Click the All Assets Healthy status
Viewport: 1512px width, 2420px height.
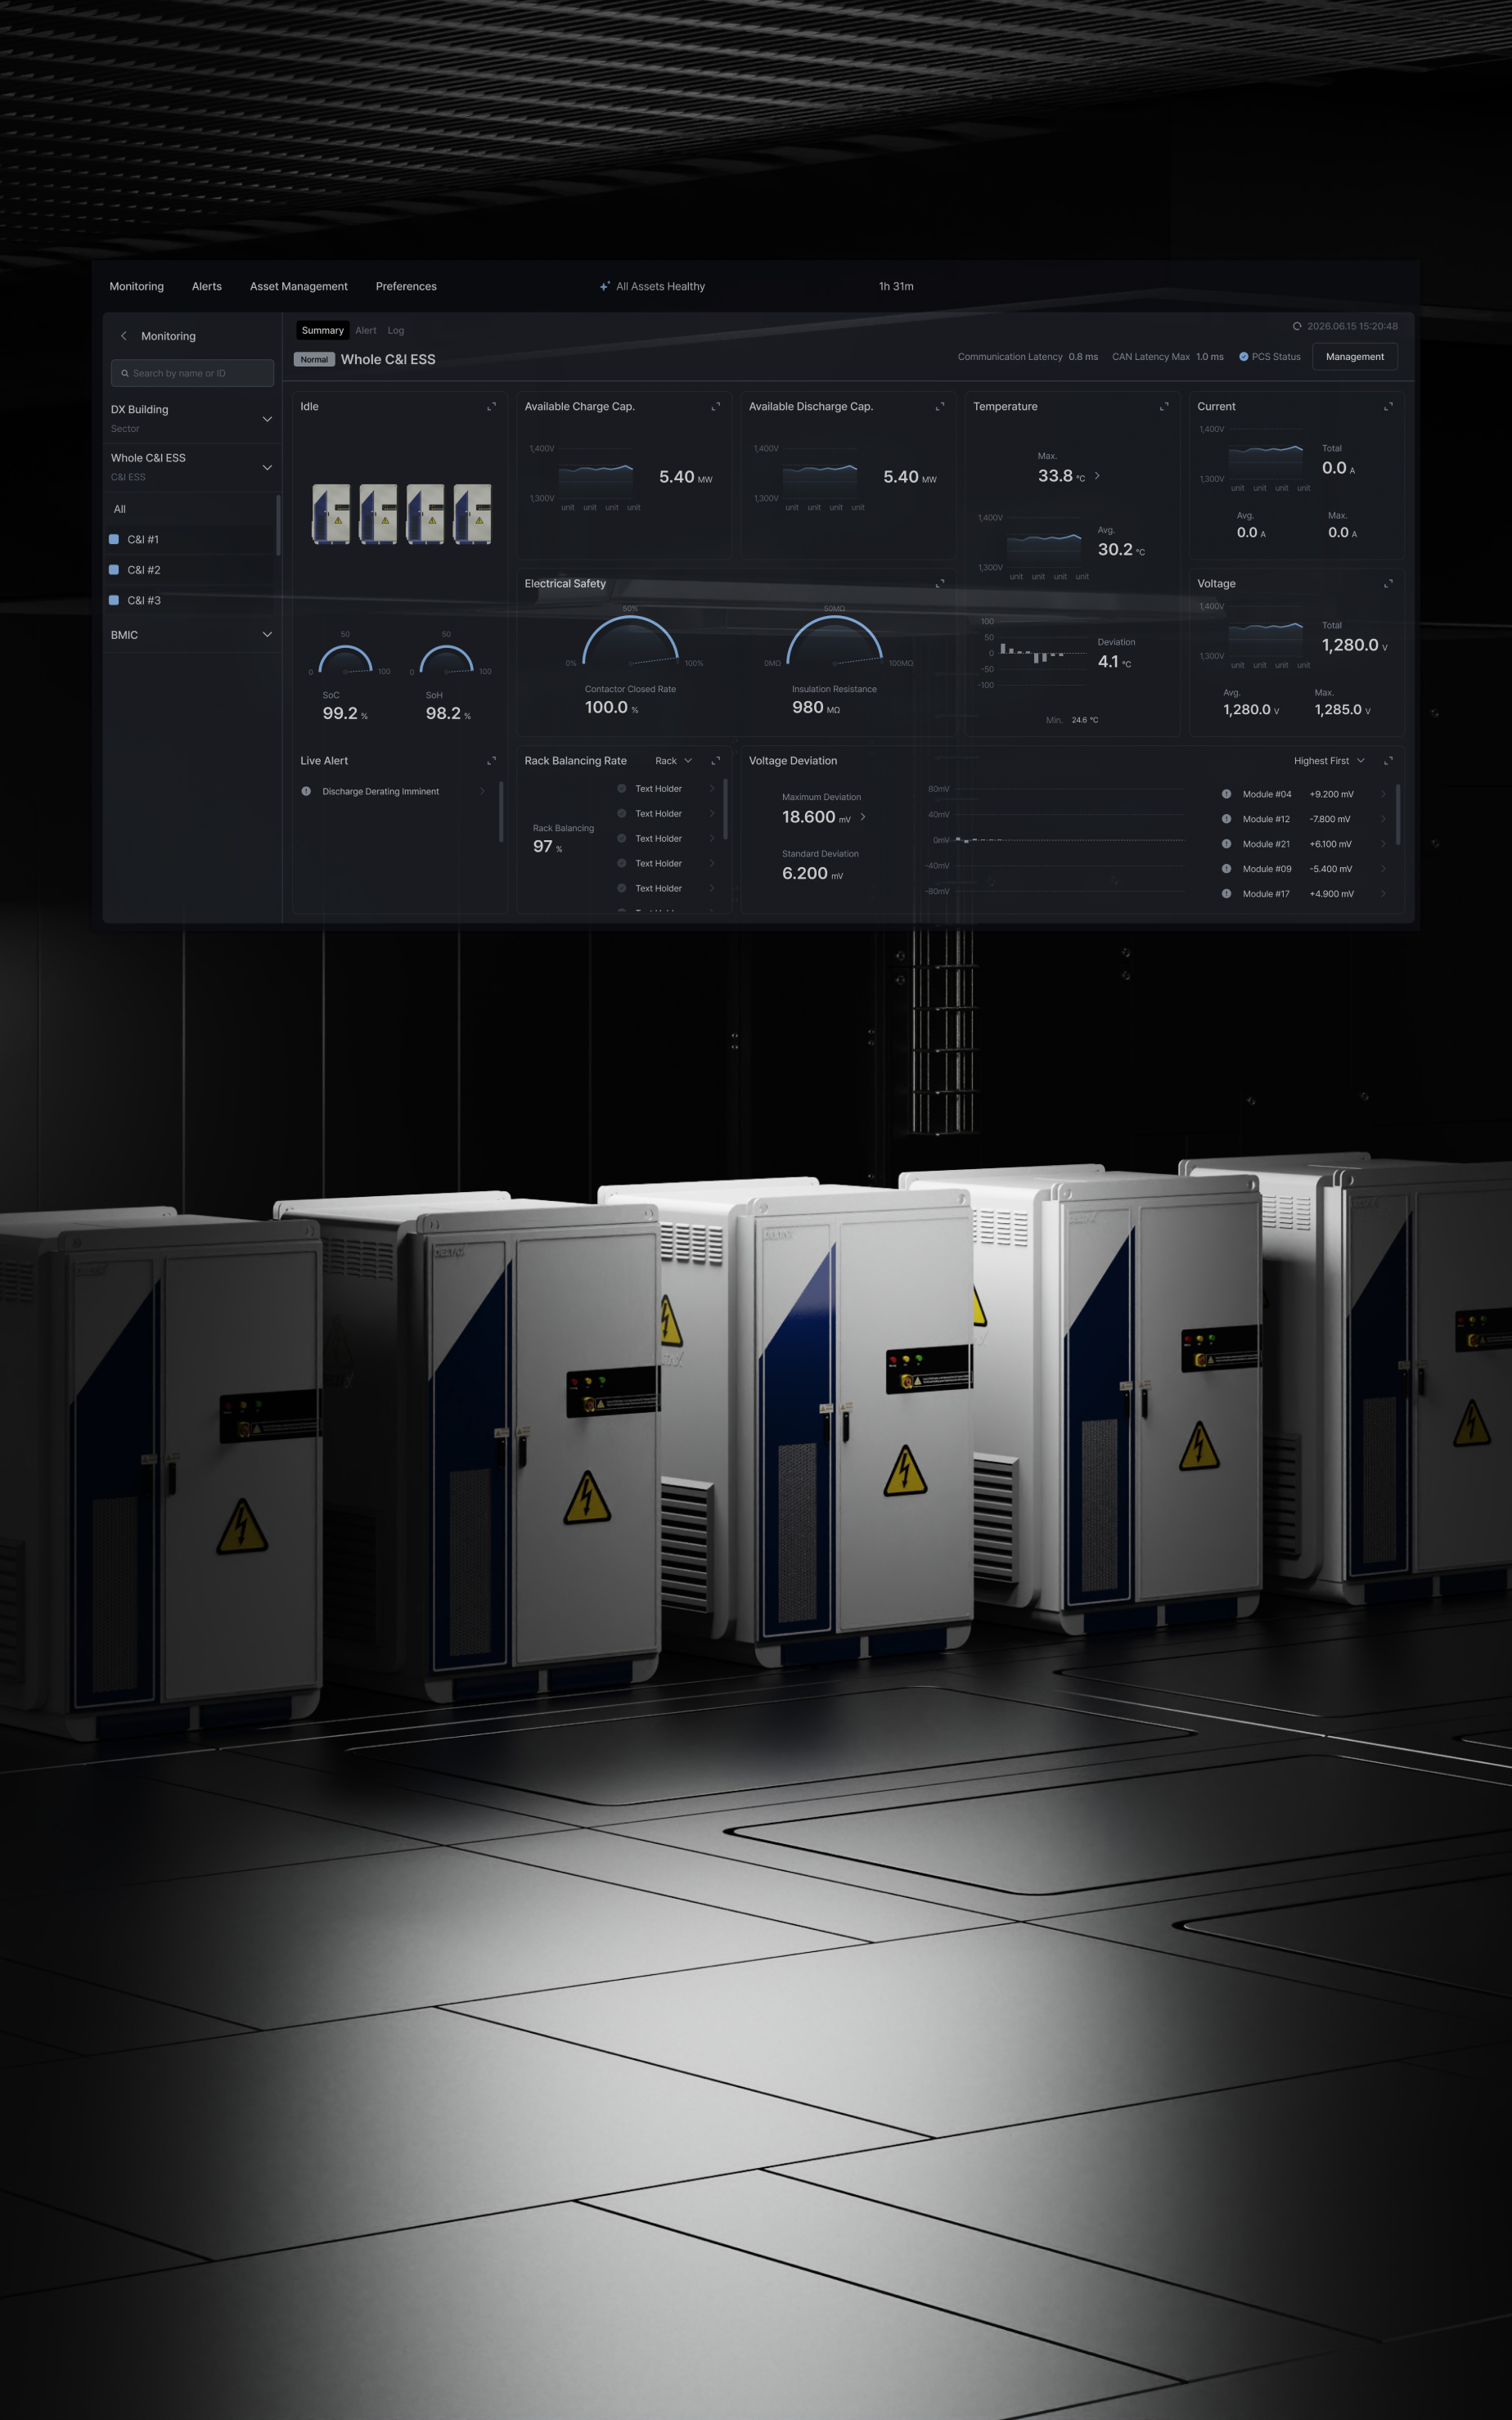click(660, 286)
